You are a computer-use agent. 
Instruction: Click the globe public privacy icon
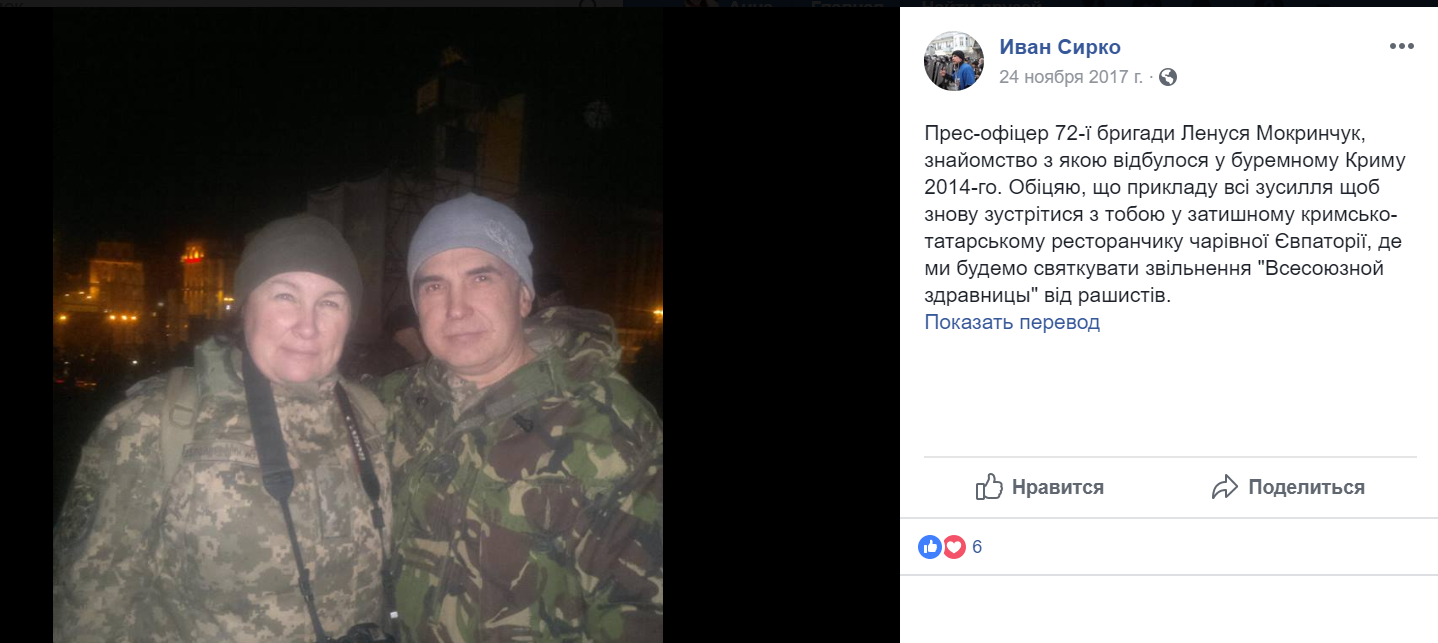(1167, 77)
